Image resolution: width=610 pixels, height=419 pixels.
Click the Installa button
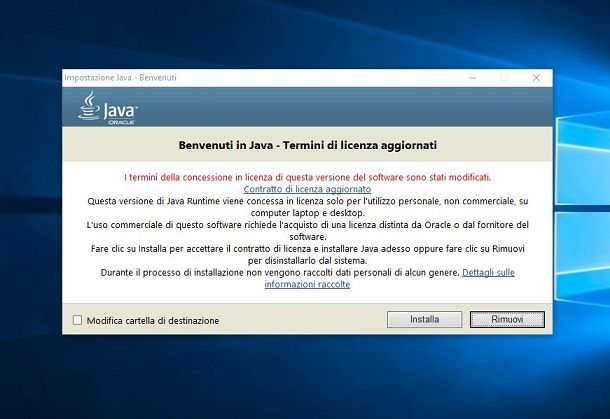(424, 319)
